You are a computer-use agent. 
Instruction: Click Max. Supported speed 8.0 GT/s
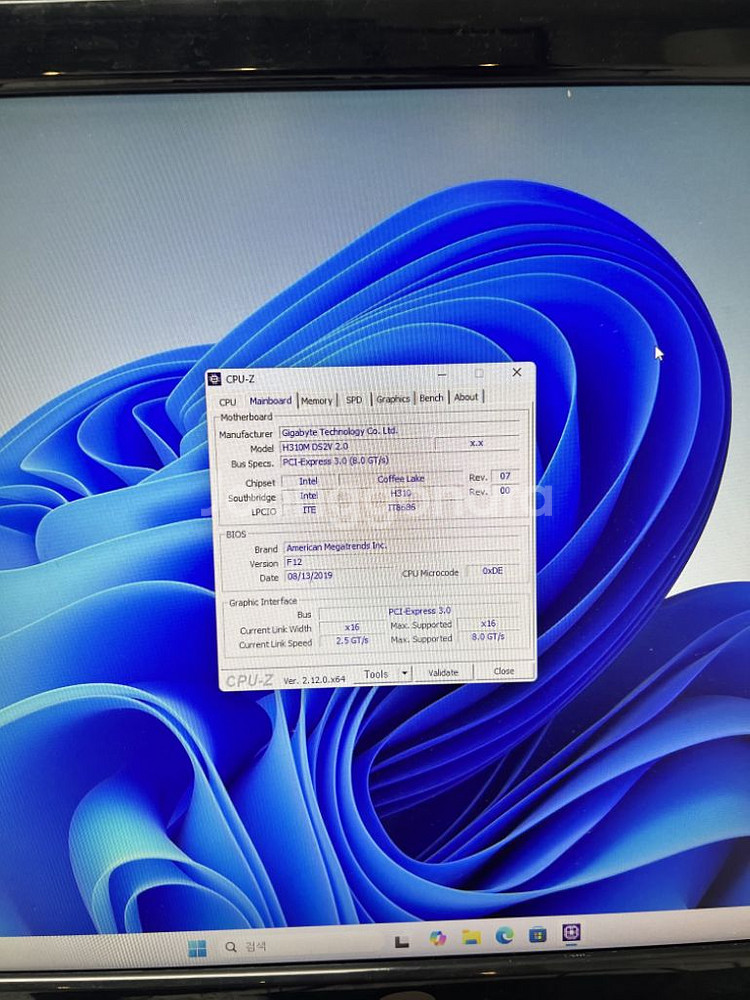pyautogui.click(x=488, y=636)
